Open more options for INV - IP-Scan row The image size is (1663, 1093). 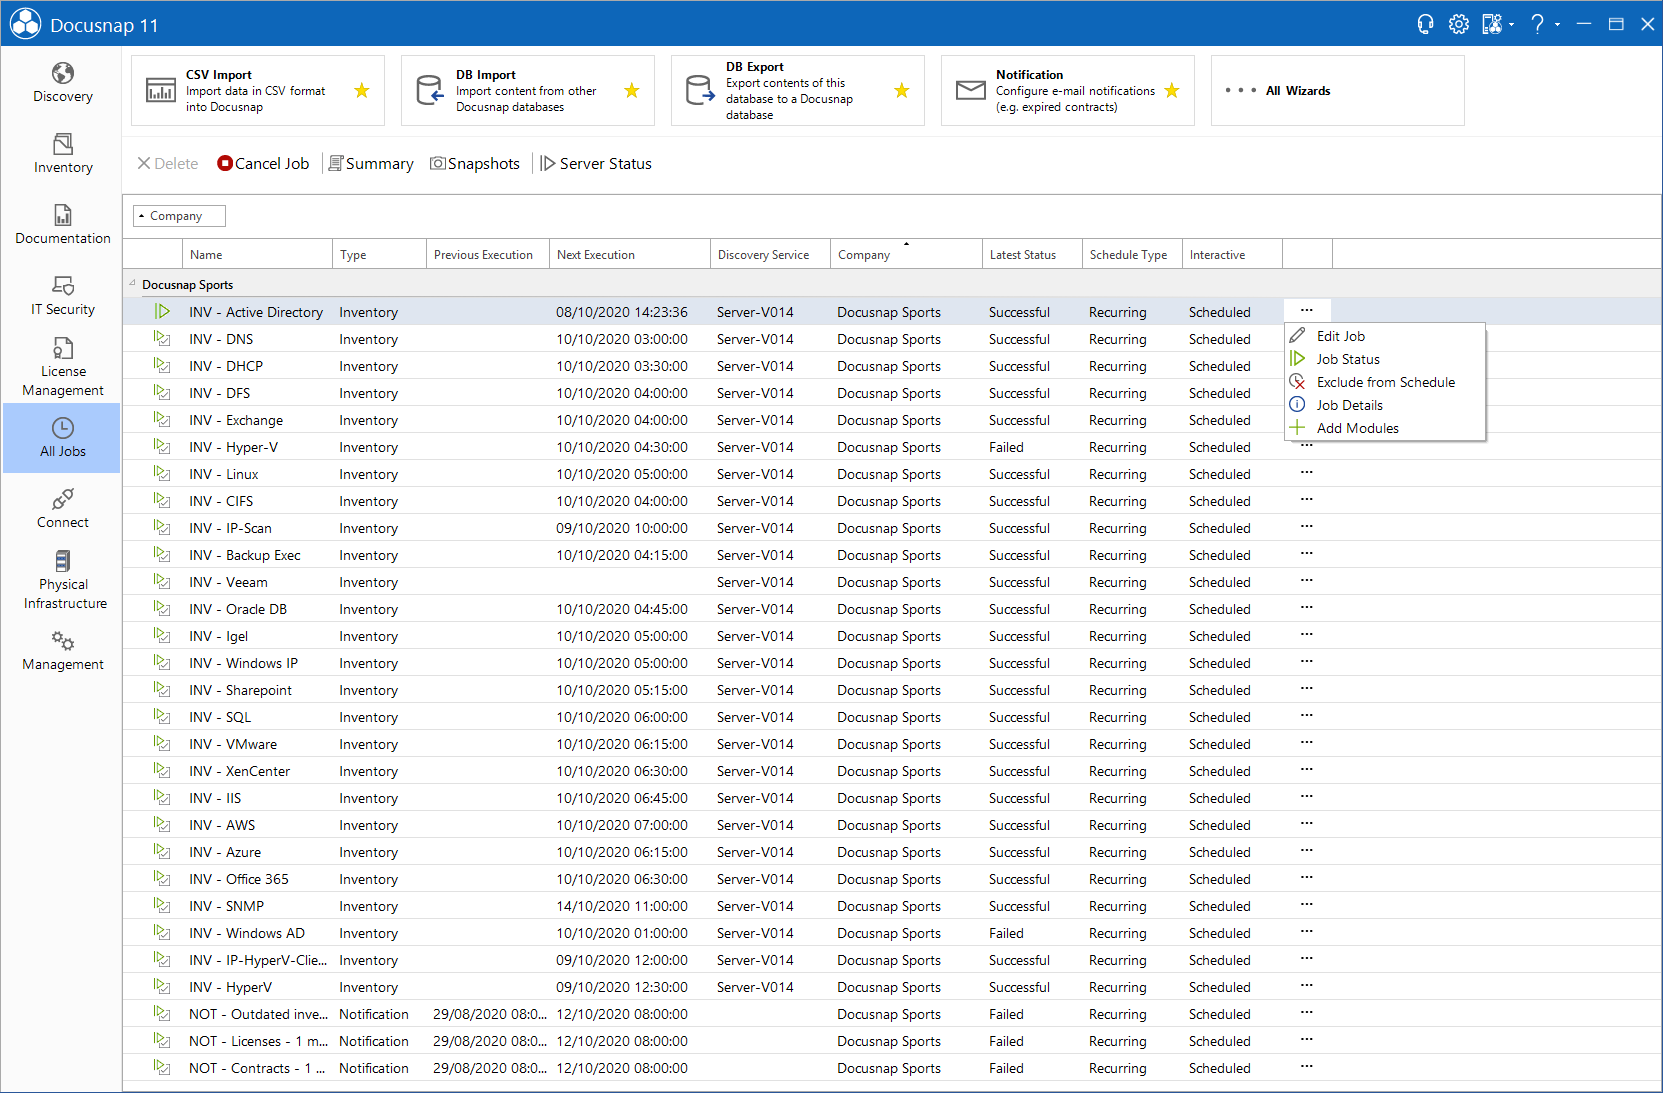click(x=1307, y=526)
